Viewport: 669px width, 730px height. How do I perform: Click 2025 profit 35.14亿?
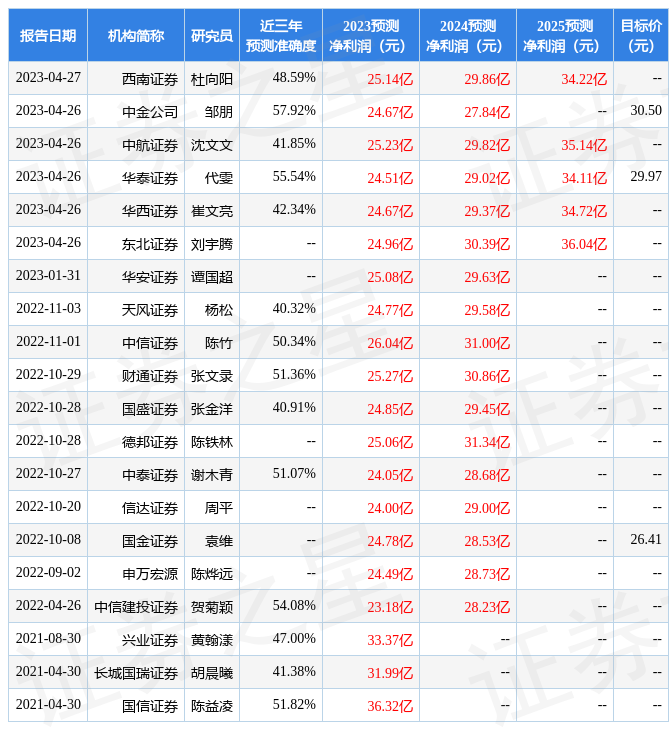coord(584,145)
